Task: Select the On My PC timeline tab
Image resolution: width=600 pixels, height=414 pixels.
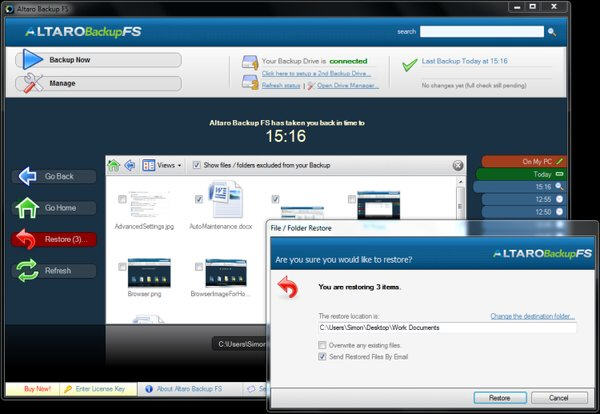Action: 523,161
